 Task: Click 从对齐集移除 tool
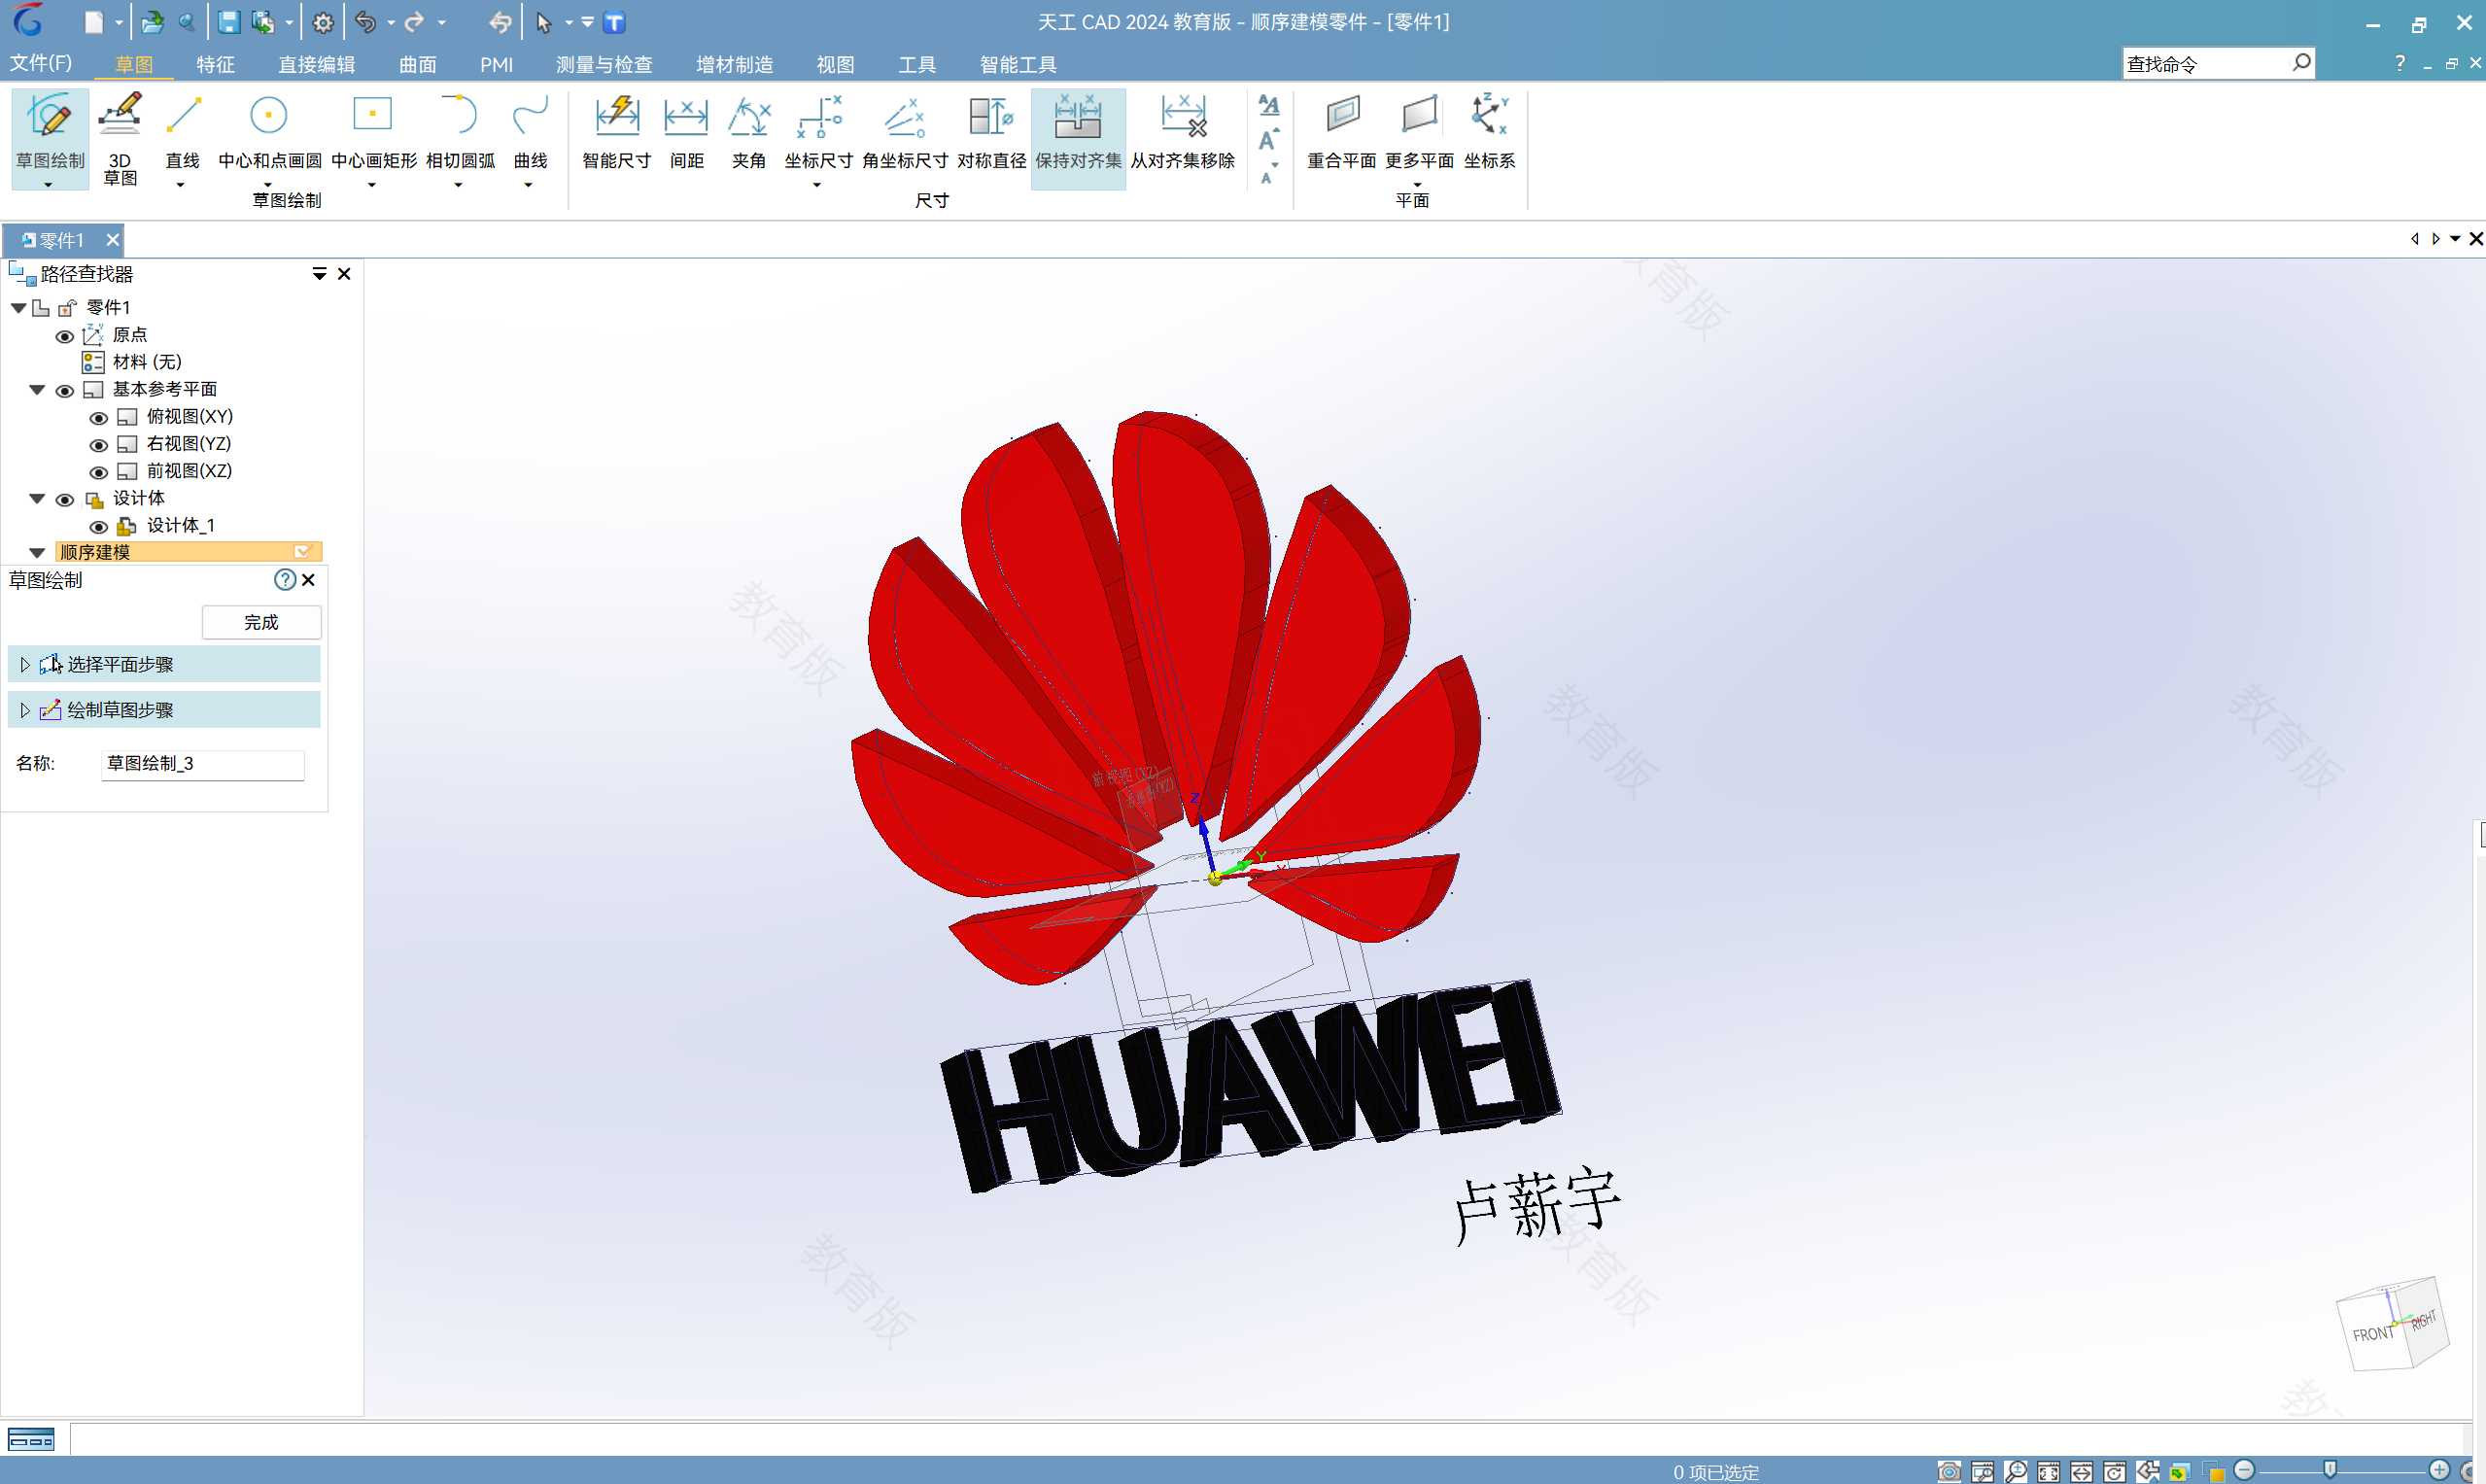point(1182,132)
